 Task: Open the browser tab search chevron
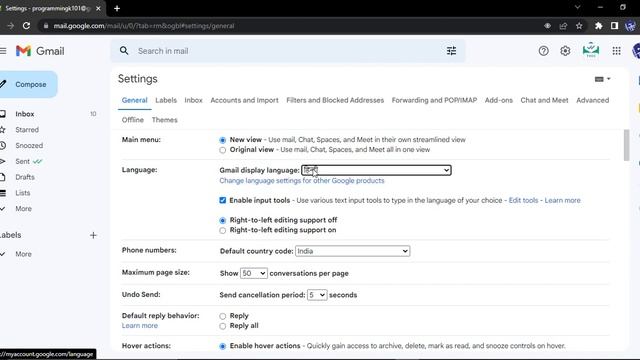(577, 7)
